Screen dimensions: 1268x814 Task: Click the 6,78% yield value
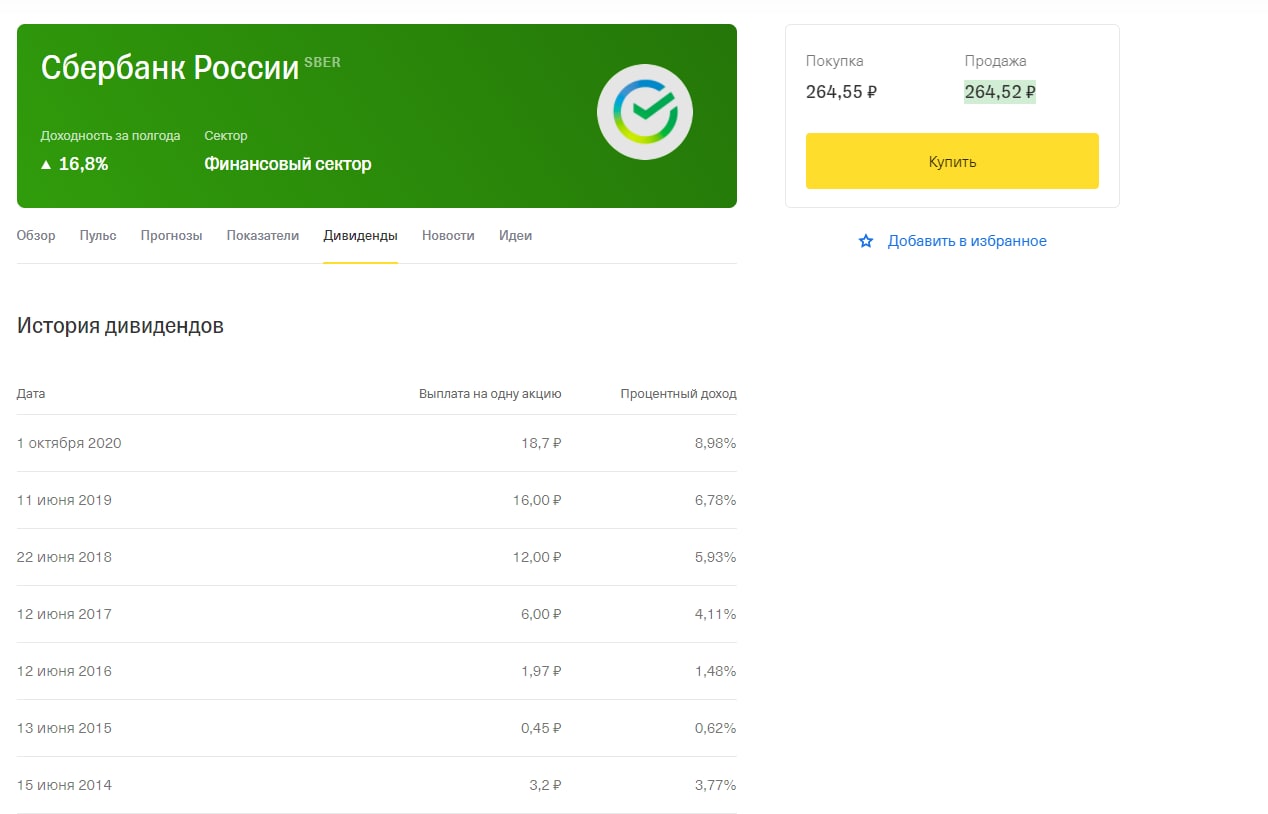[x=716, y=500]
